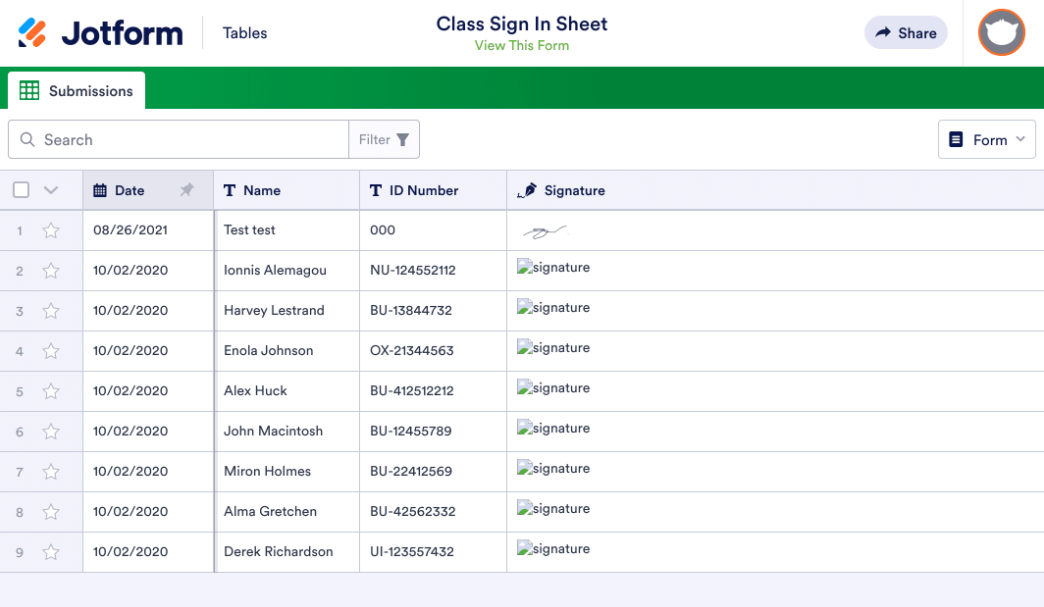
Task: Open the View This Form link
Action: pos(521,45)
